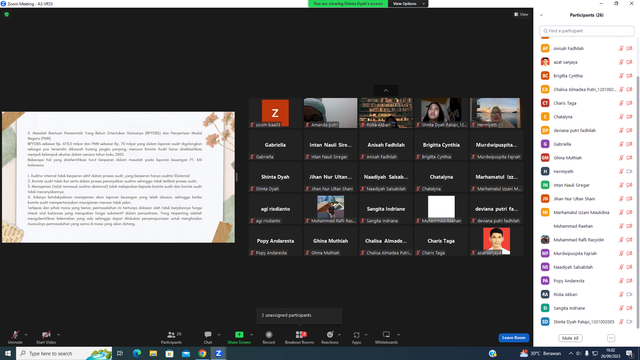Toggle video icon for Hermiyetti in list

(x=629, y=171)
